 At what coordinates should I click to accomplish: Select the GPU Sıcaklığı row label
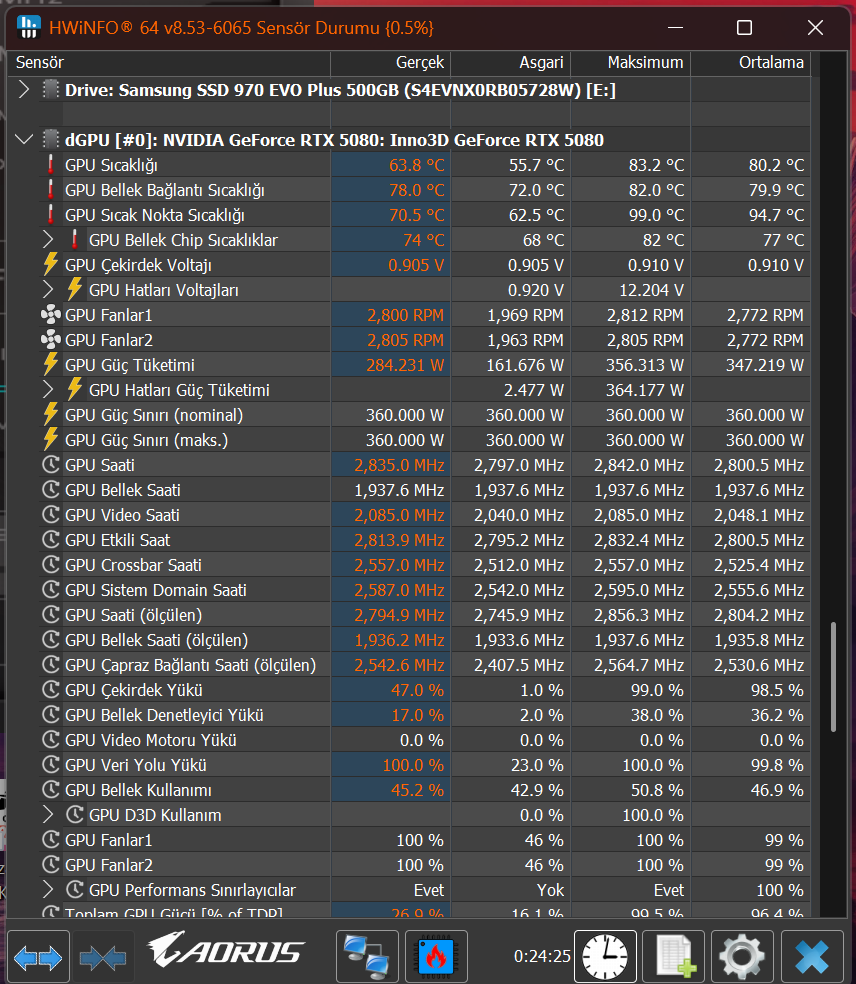(111, 165)
